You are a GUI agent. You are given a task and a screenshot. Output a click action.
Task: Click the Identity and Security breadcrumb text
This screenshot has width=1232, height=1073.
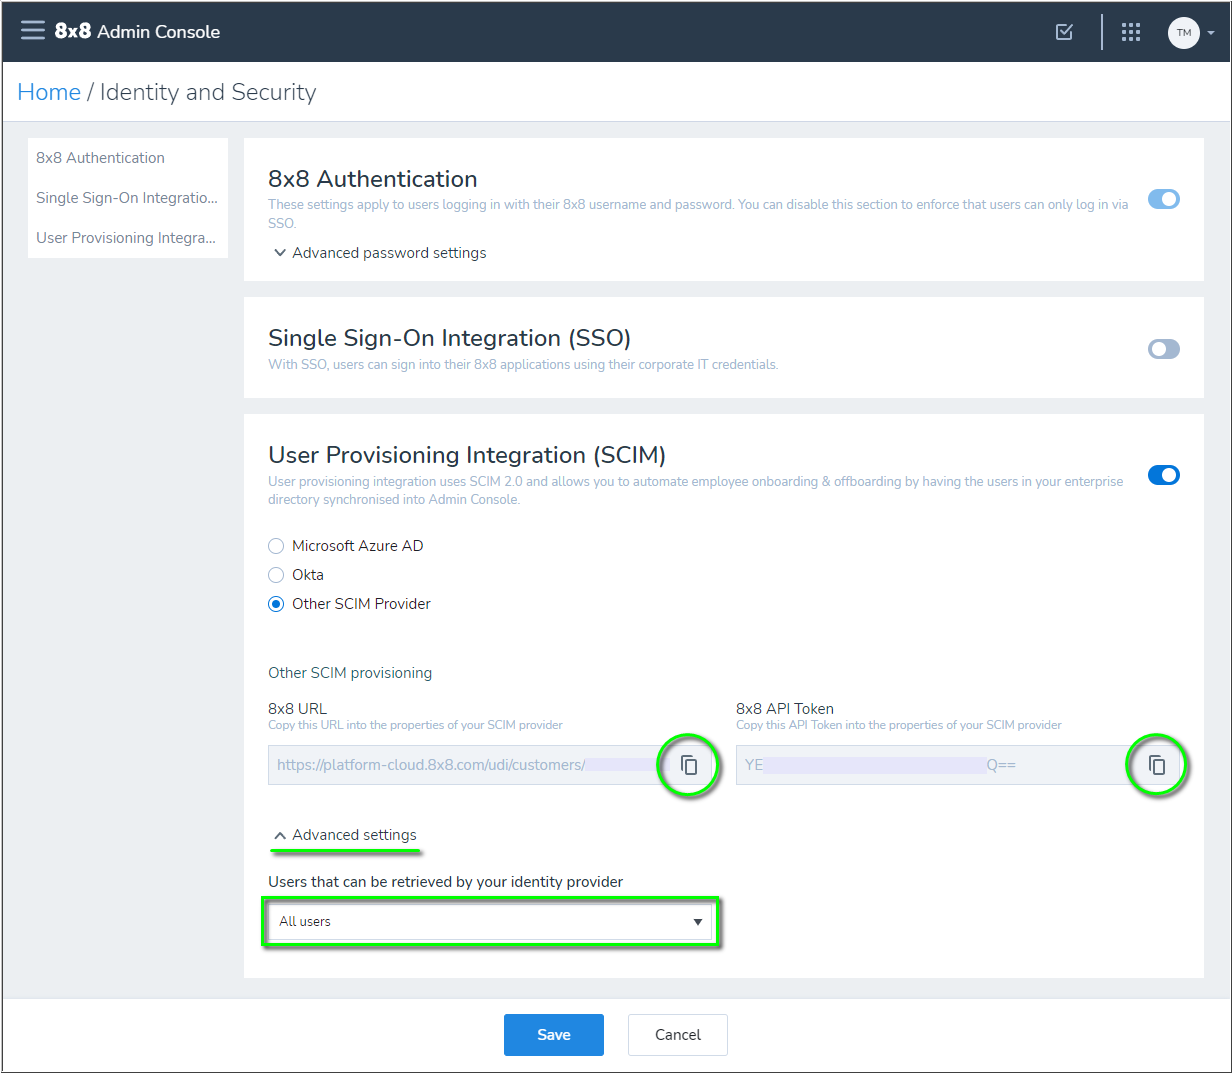point(208,92)
